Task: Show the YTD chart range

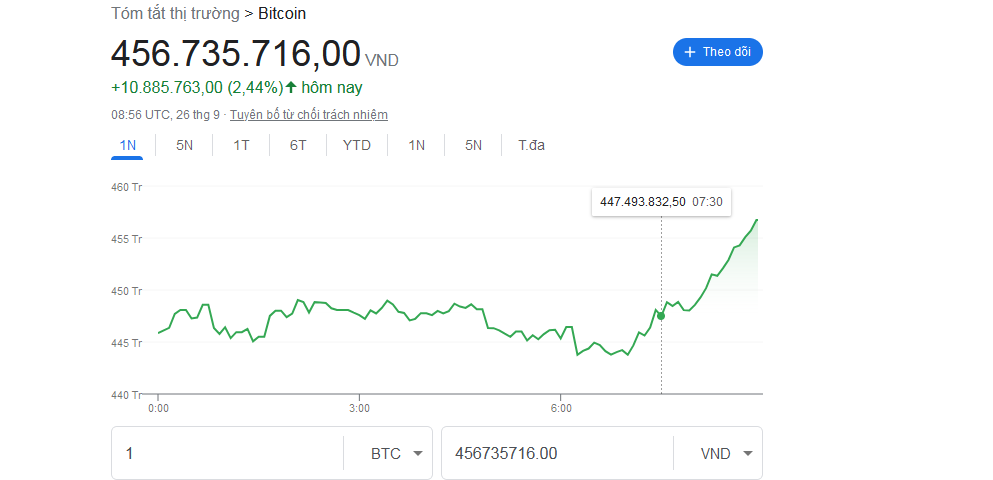Action: [357, 146]
